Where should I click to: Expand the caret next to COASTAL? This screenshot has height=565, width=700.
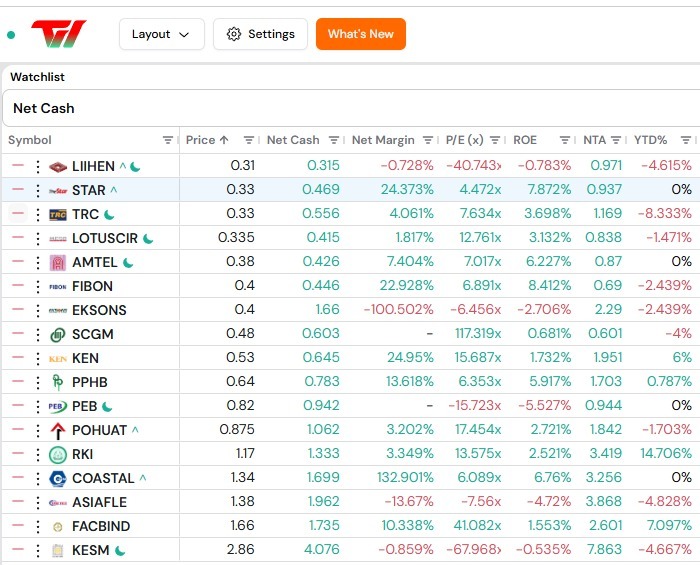[x=143, y=478]
